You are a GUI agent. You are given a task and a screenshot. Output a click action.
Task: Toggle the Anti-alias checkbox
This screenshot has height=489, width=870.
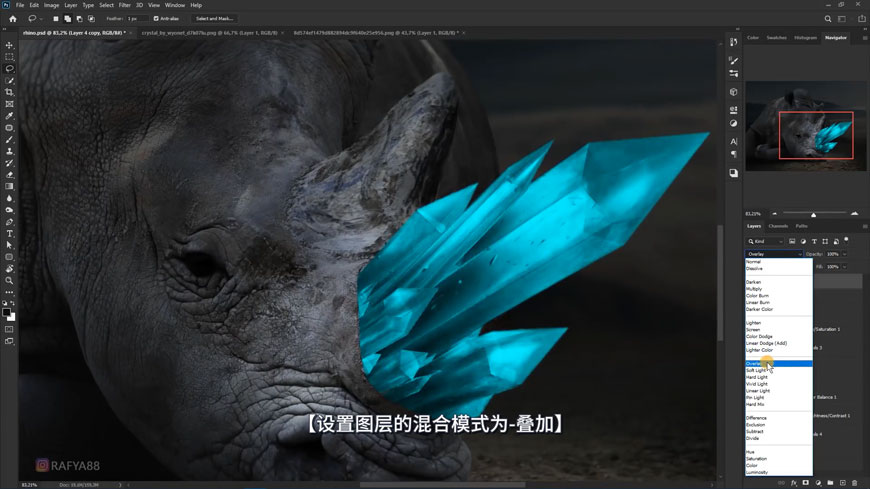click(156, 18)
